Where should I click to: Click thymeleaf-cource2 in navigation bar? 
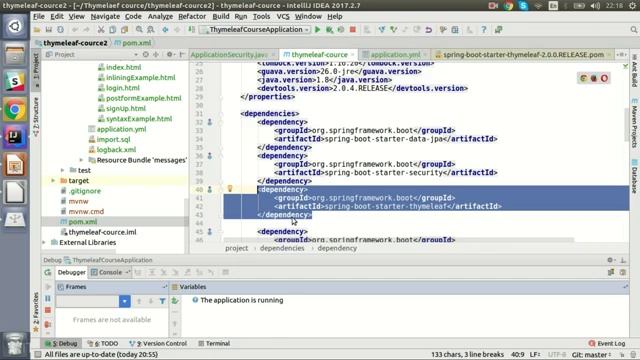(71, 43)
